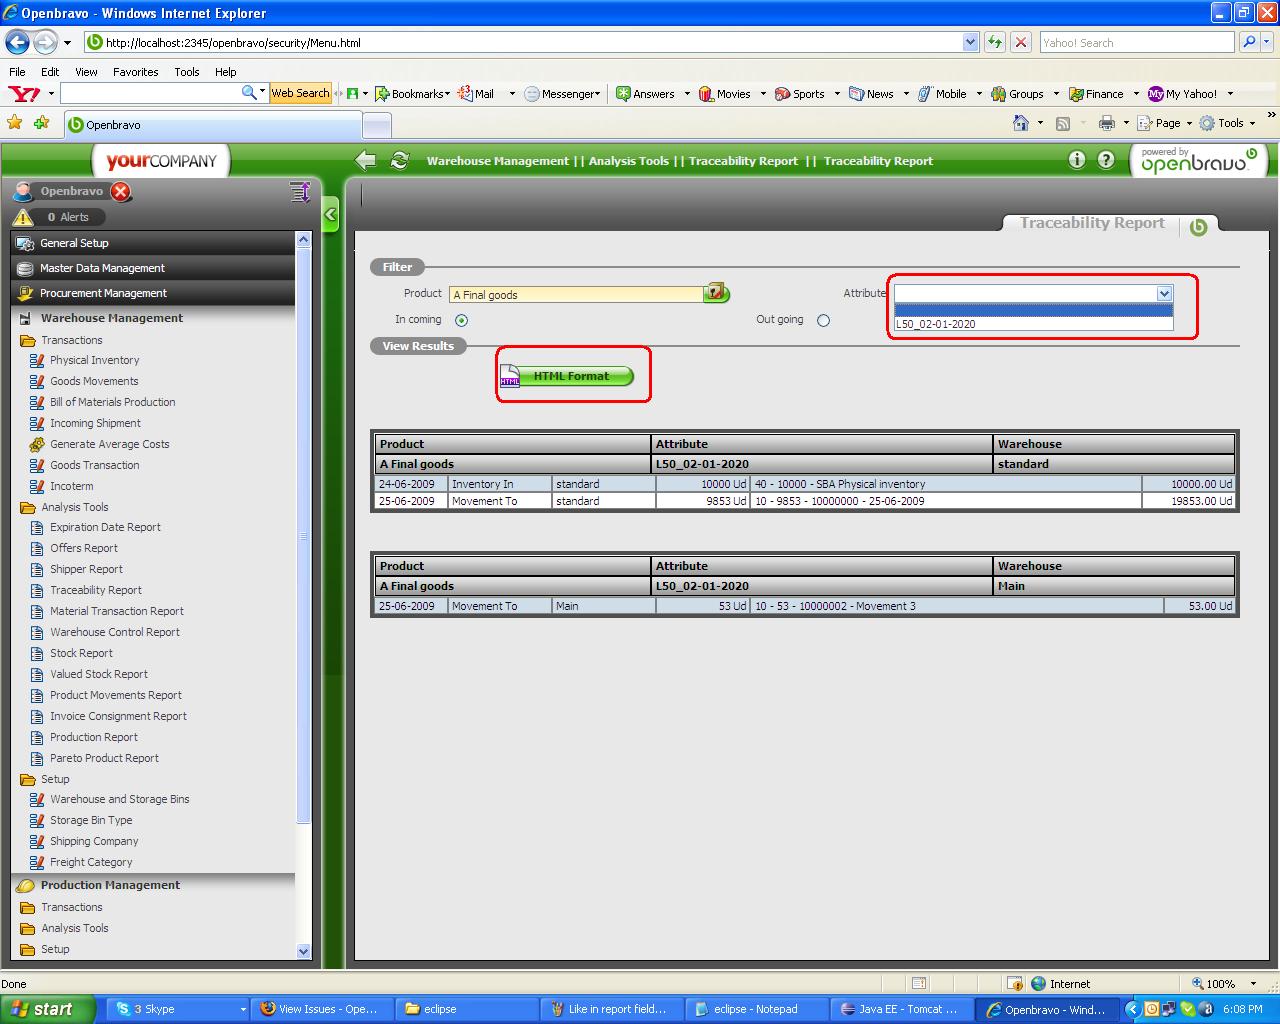This screenshot has height=1024, width=1280.
Task: Click the Openbravo back arrow icon
Action: (366, 160)
